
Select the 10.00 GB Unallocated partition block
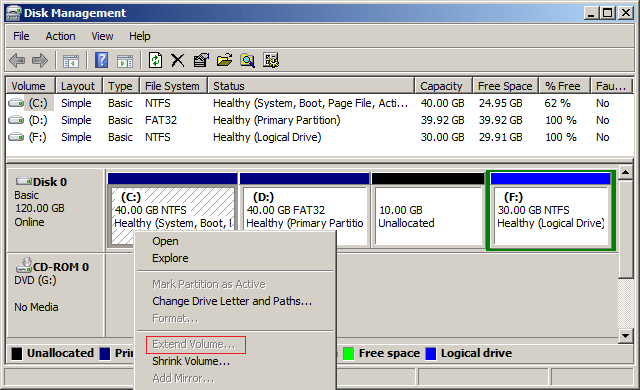point(428,210)
